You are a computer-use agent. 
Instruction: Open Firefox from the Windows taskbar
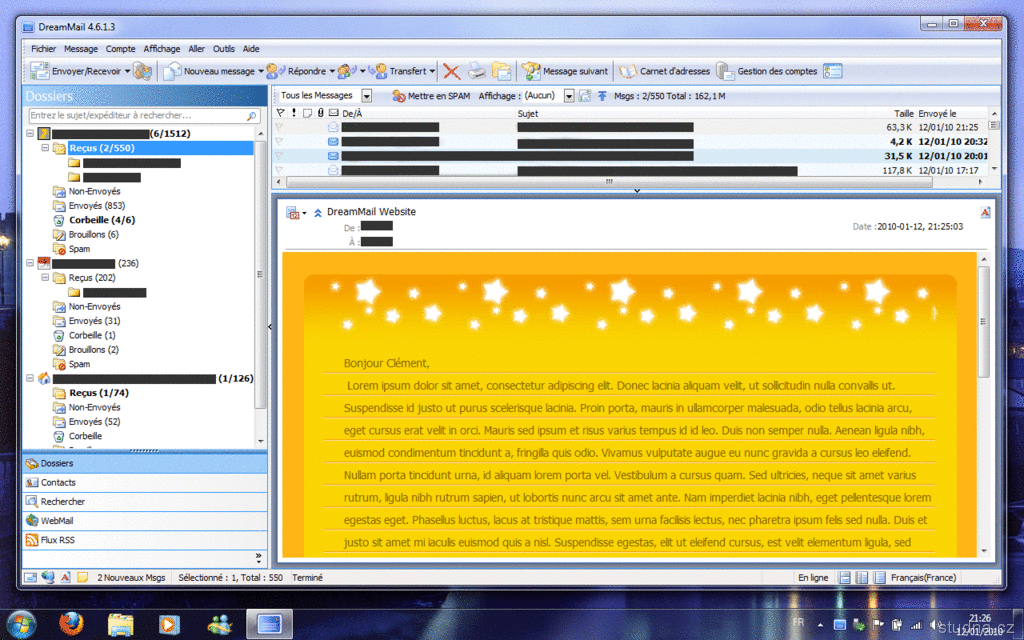pos(71,624)
